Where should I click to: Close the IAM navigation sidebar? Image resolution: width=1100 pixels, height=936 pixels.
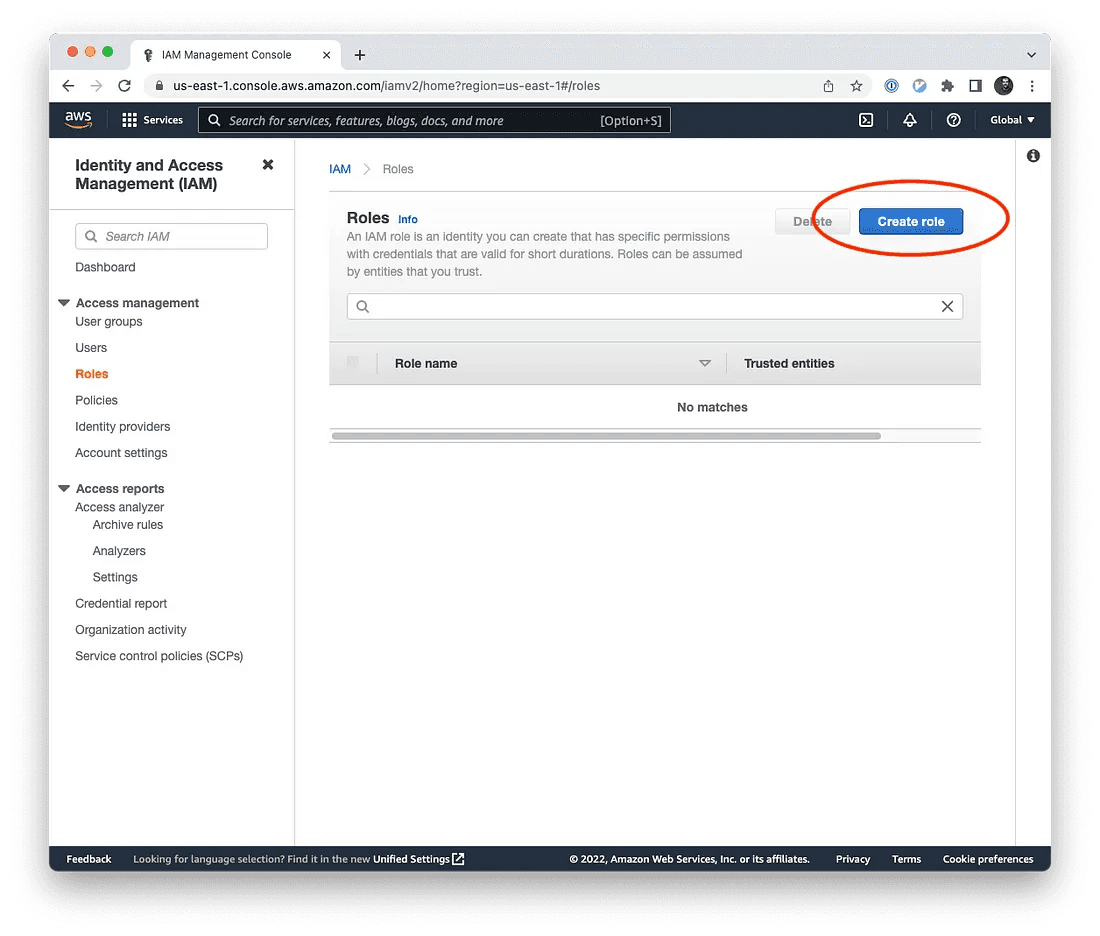(268, 165)
